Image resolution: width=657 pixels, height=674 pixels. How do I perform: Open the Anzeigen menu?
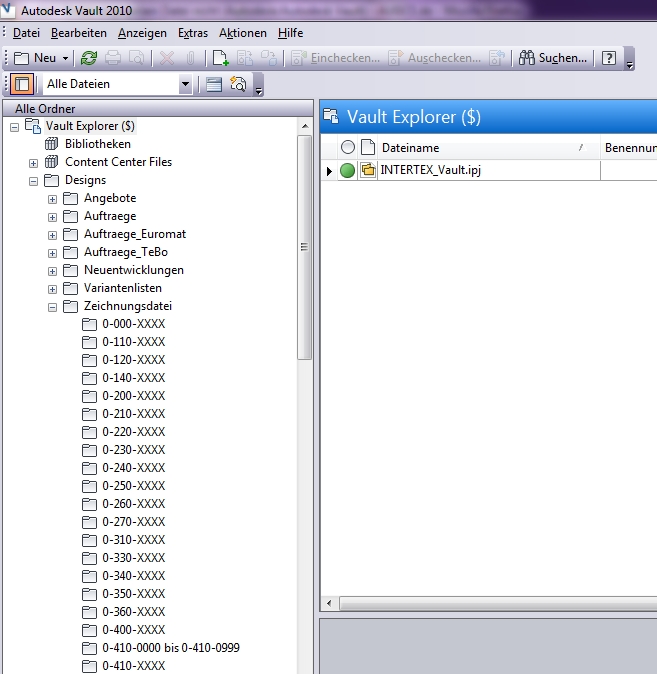(142, 33)
